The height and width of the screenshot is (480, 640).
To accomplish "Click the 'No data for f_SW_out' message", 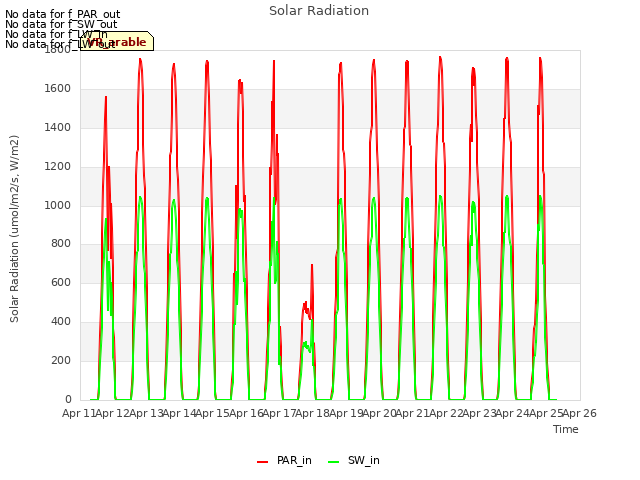I will 61,24.
